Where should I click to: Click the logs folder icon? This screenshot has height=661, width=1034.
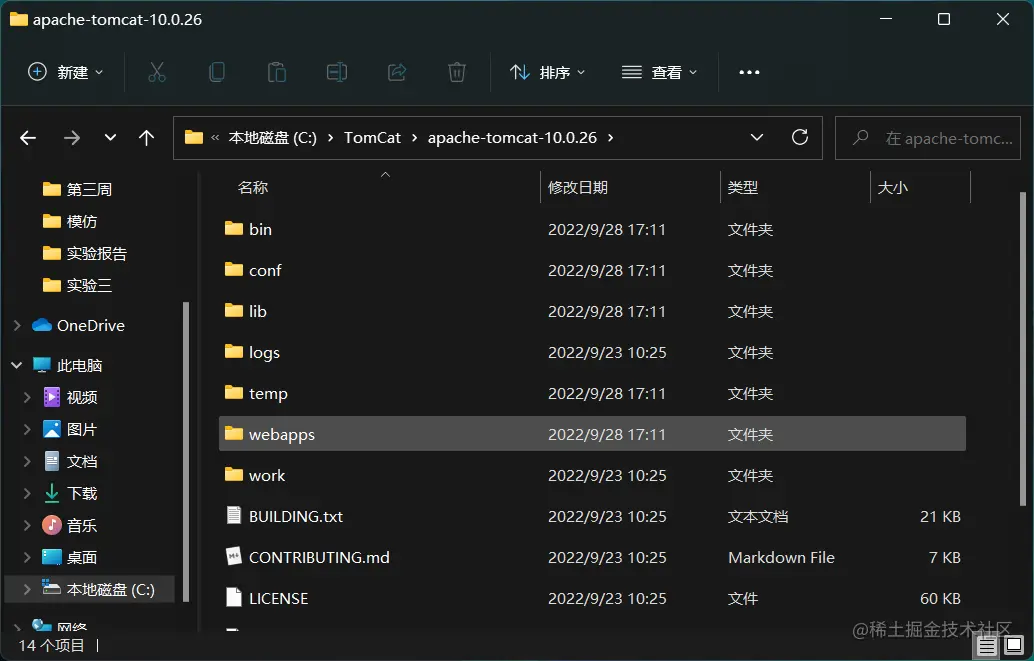pos(233,351)
